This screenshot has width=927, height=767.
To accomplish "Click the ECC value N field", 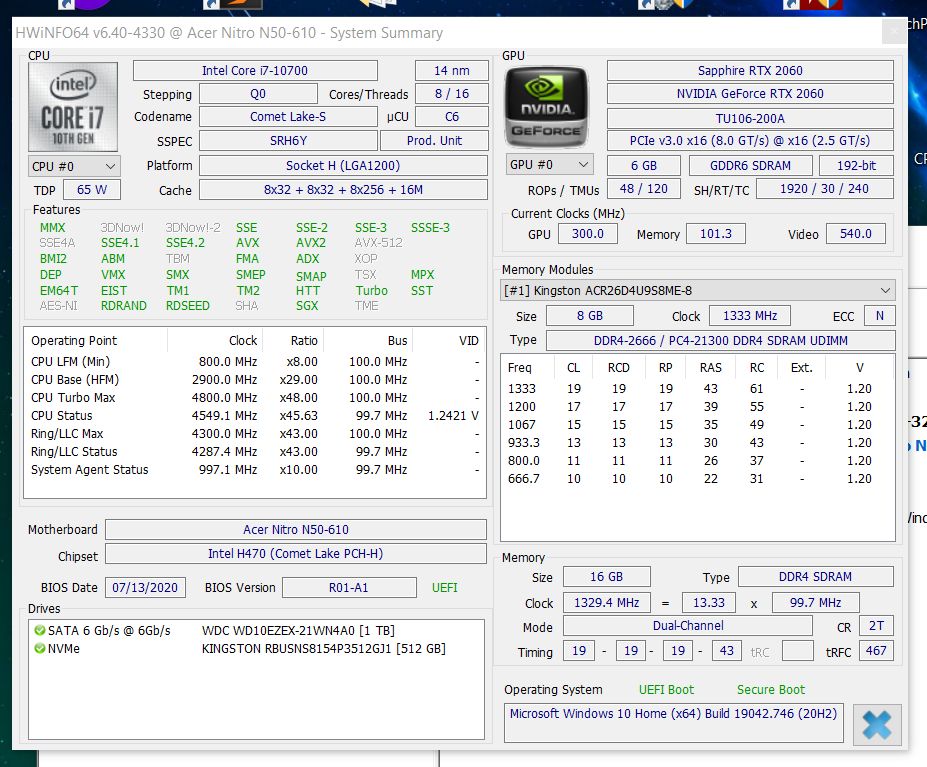I will [880, 316].
